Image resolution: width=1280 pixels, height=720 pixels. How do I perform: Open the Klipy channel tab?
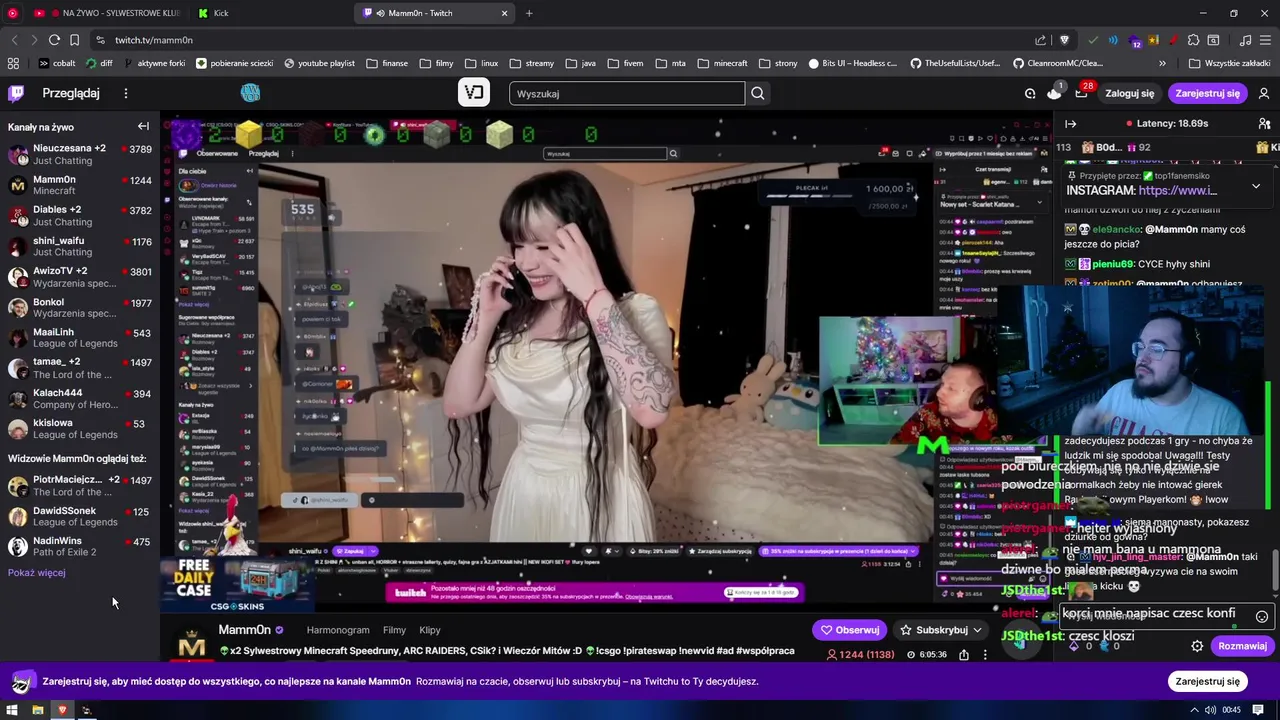(x=430, y=630)
